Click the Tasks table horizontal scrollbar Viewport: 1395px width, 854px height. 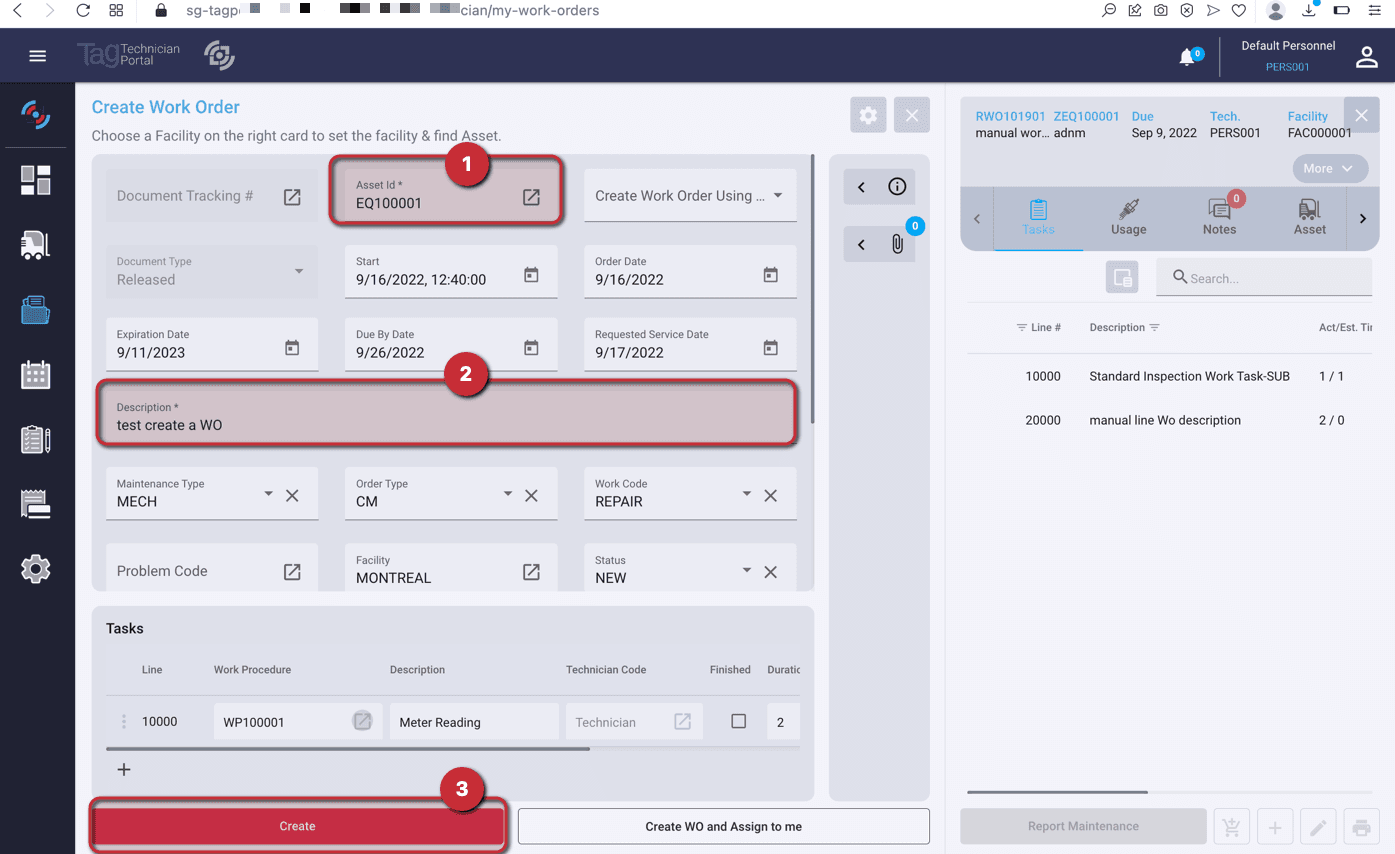348,748
